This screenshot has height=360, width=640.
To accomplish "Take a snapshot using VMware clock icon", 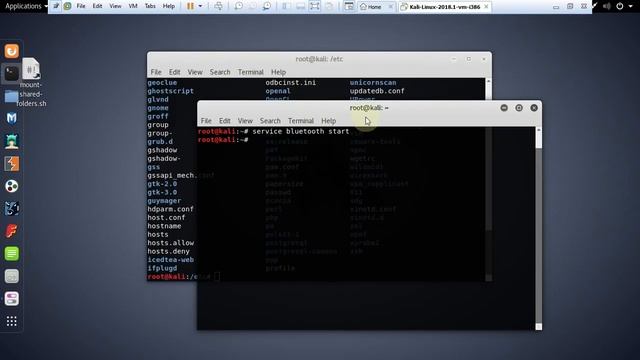I will tap(238, 6).
